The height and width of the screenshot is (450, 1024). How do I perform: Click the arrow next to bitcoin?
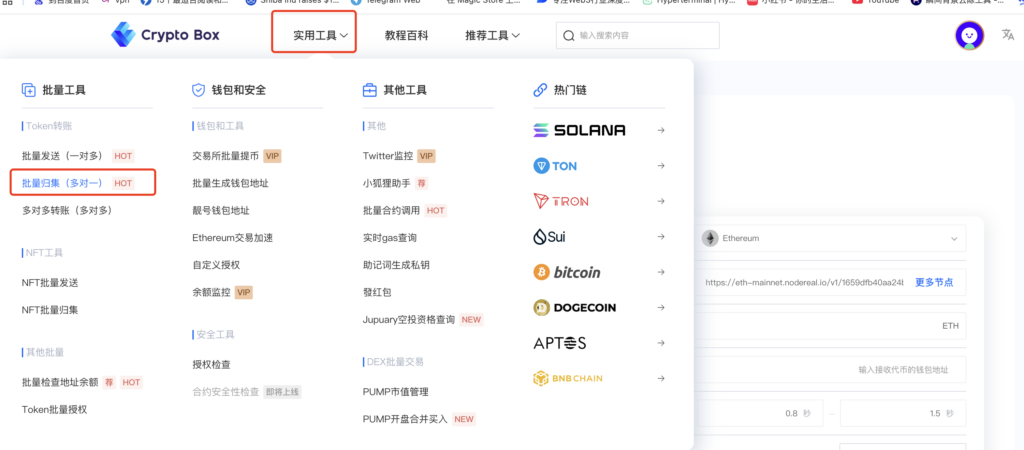tap(661, 272)
